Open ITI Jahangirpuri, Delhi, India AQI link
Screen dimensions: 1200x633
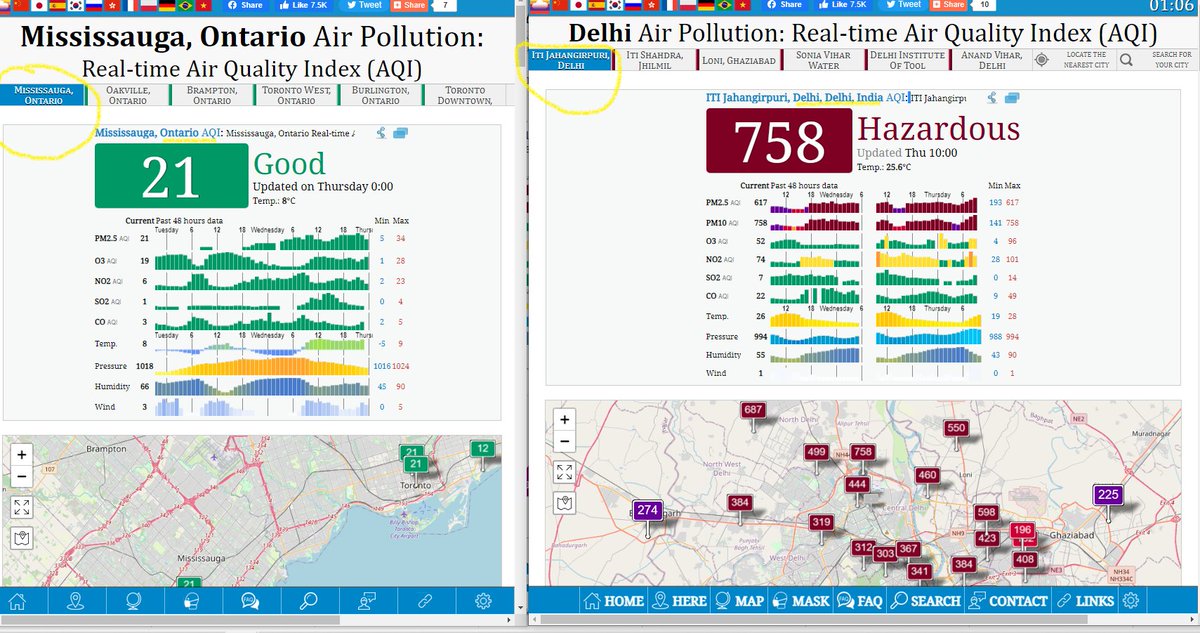807,98
